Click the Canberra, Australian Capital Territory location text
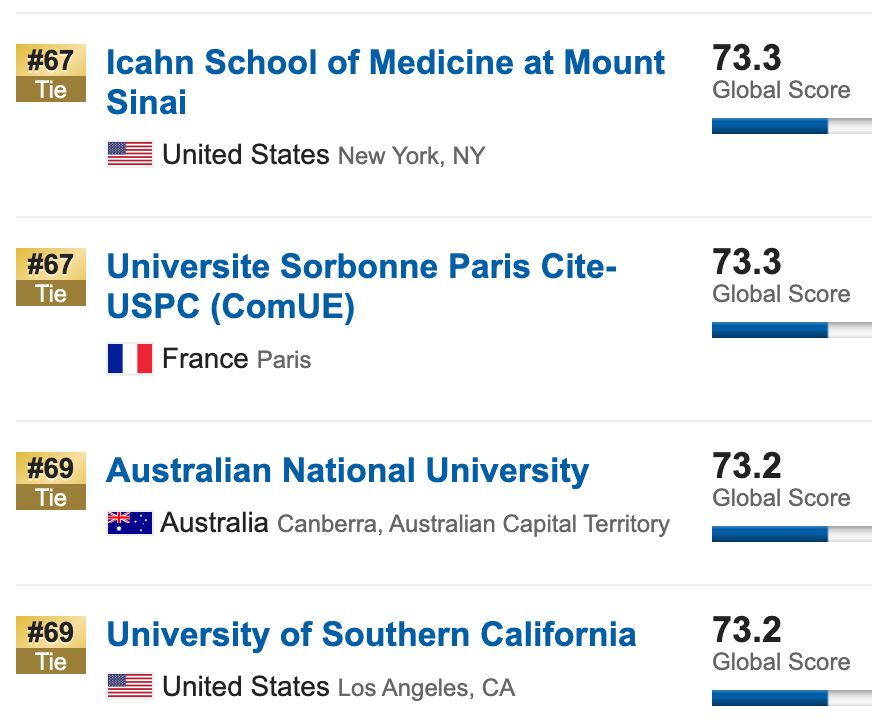 coord(472,524)
